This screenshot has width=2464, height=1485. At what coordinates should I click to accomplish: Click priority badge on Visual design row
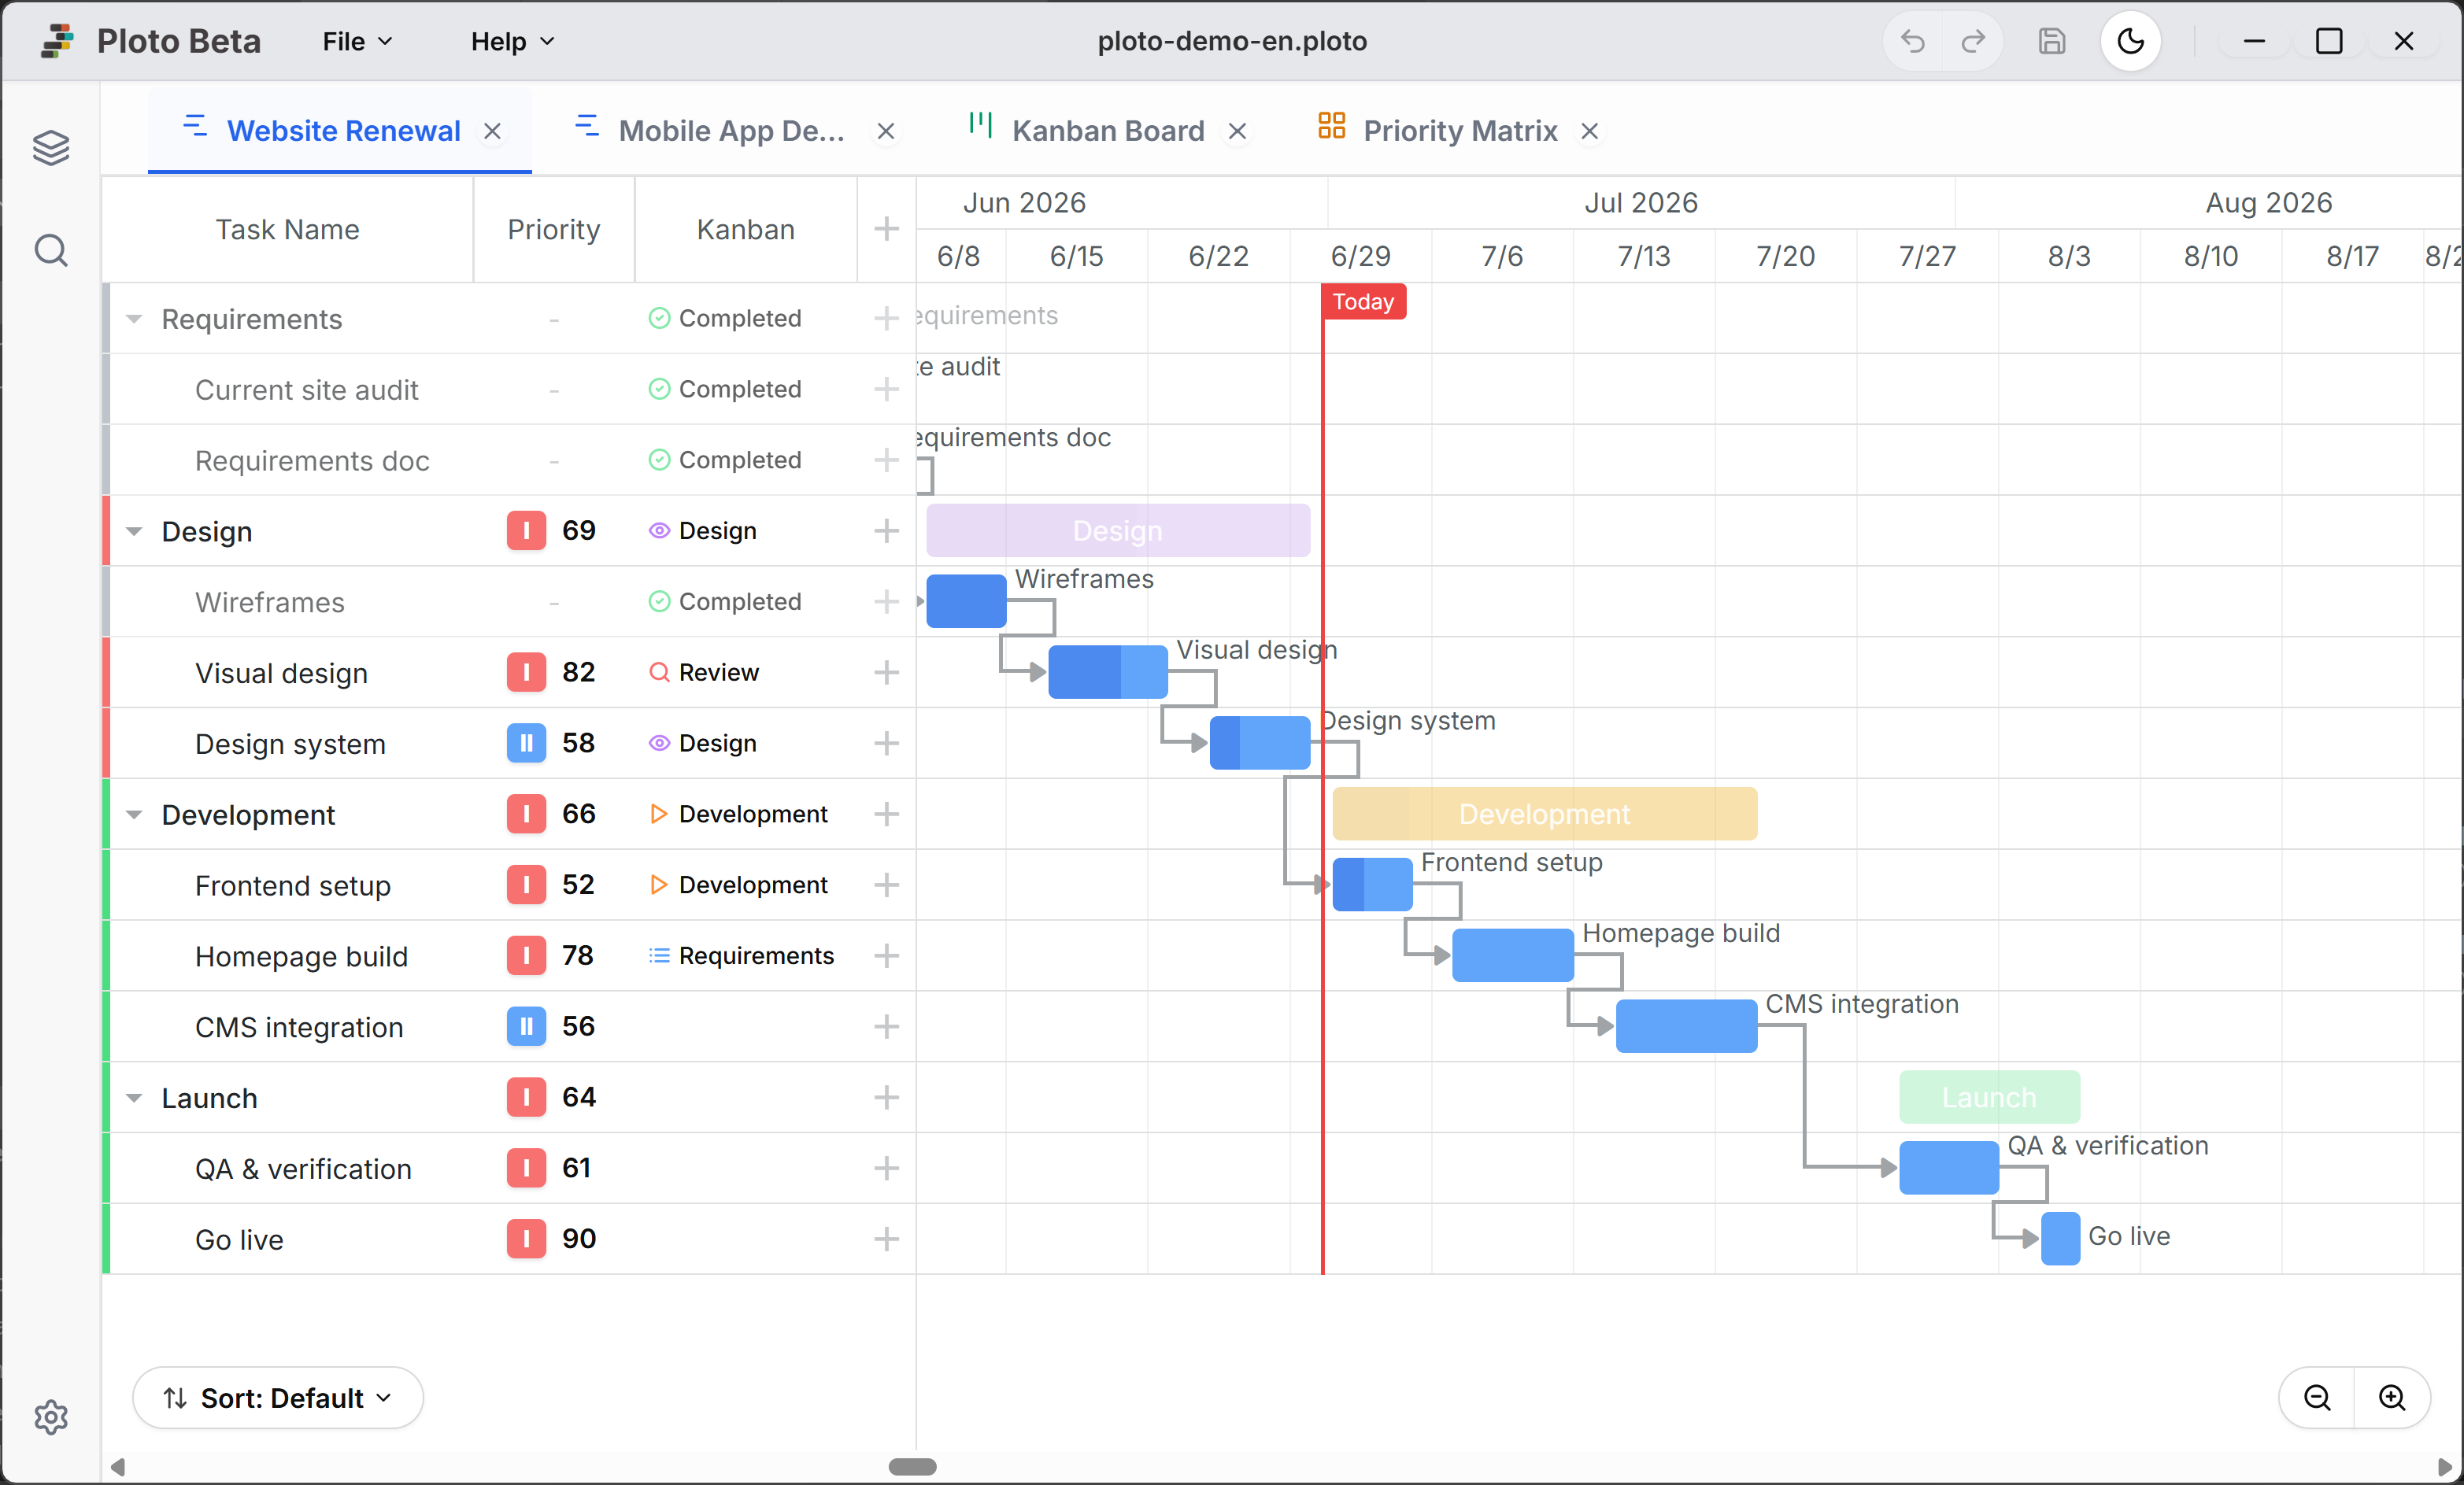pos(526,672)
